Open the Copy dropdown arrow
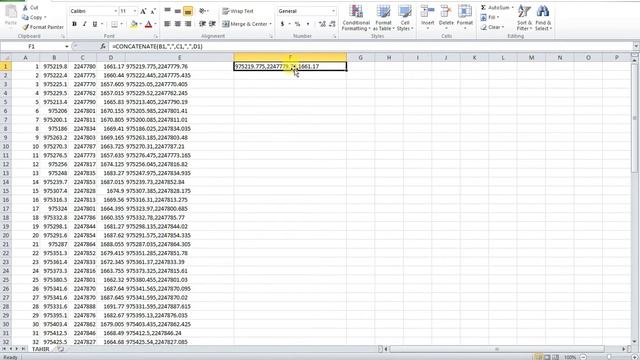640x360 pixels. click(45, 17)
